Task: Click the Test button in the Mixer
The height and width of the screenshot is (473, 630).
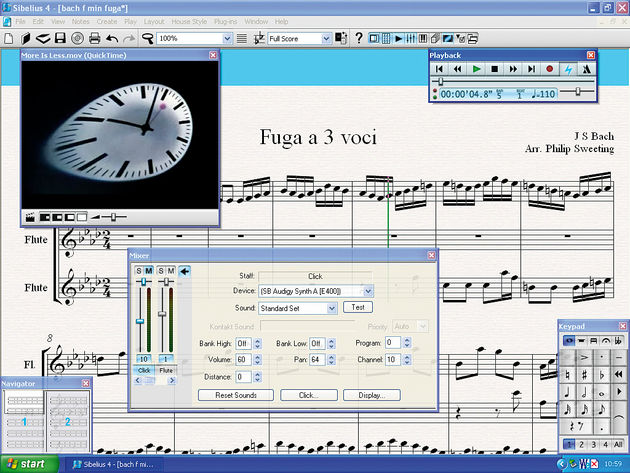Action: 358,307
